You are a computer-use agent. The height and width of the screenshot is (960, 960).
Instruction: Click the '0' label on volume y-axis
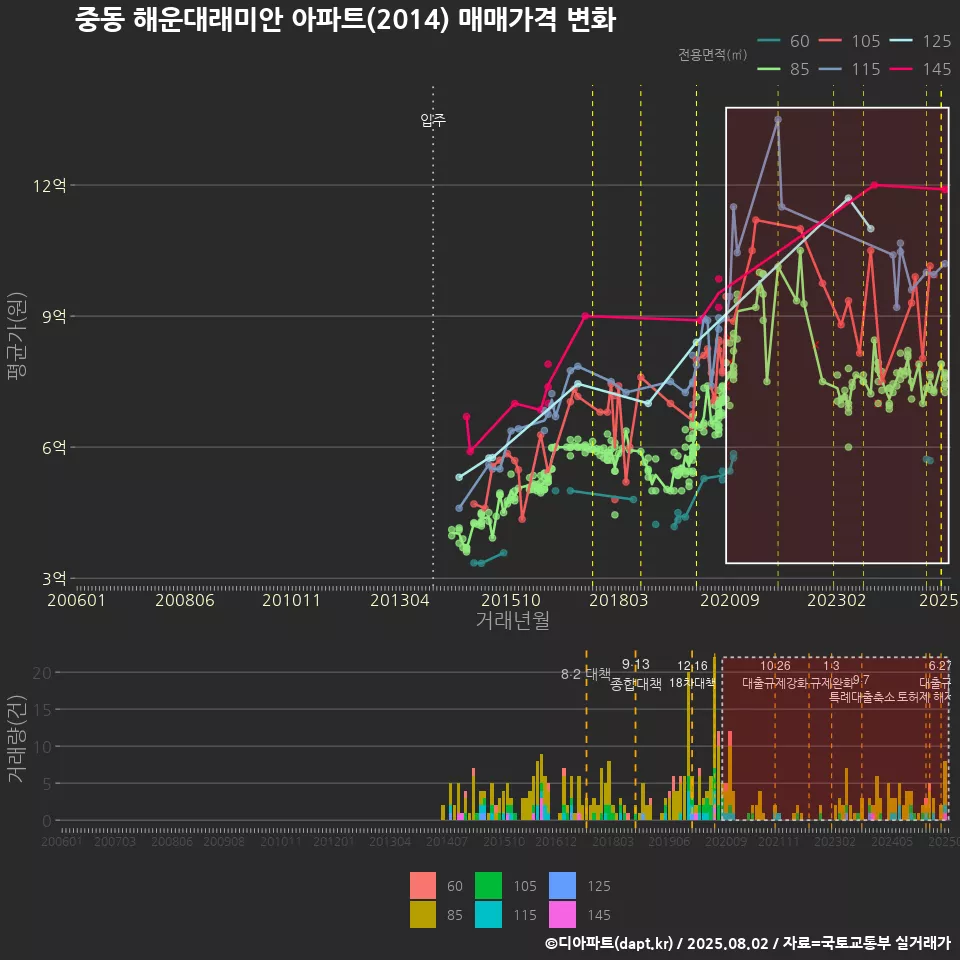47,821
